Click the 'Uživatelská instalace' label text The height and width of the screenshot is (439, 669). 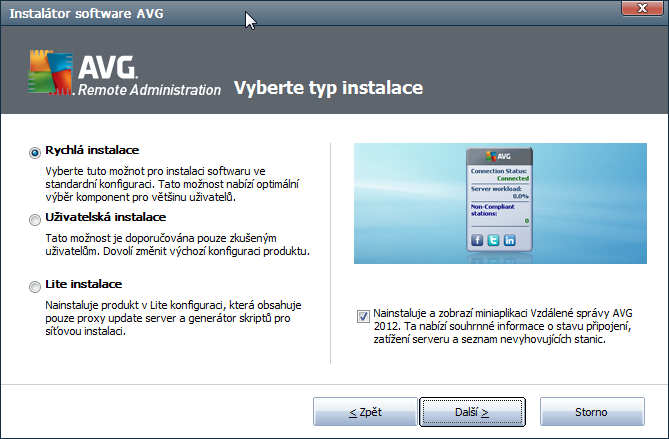(105, 217)
